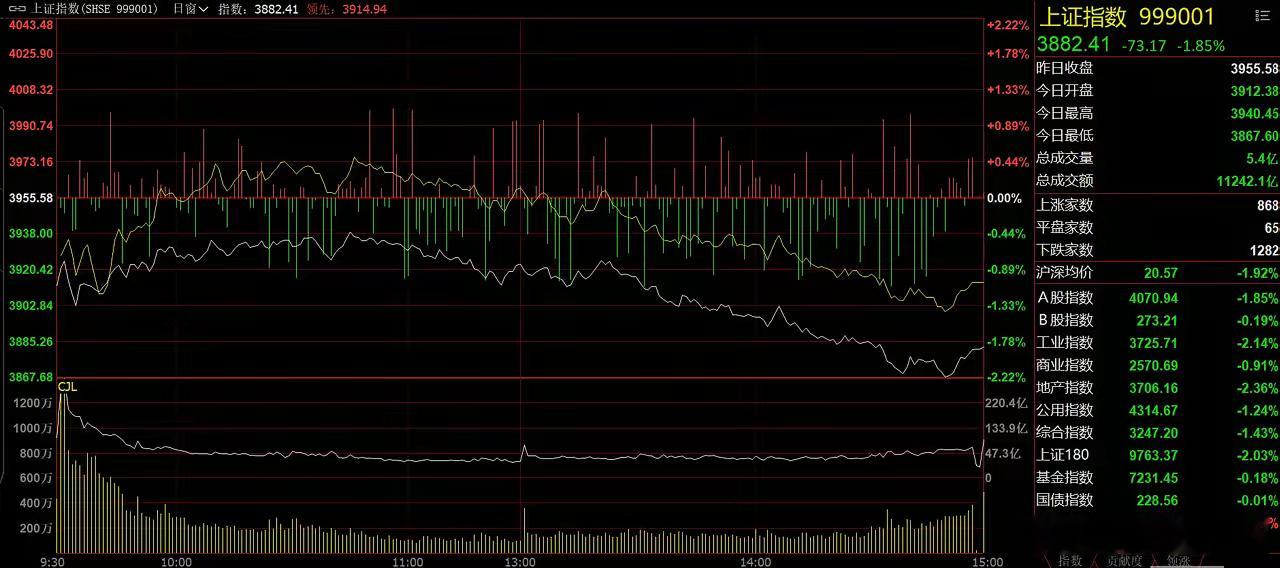Select the 上证指数 999001 panel heading

click(1127, 17)
